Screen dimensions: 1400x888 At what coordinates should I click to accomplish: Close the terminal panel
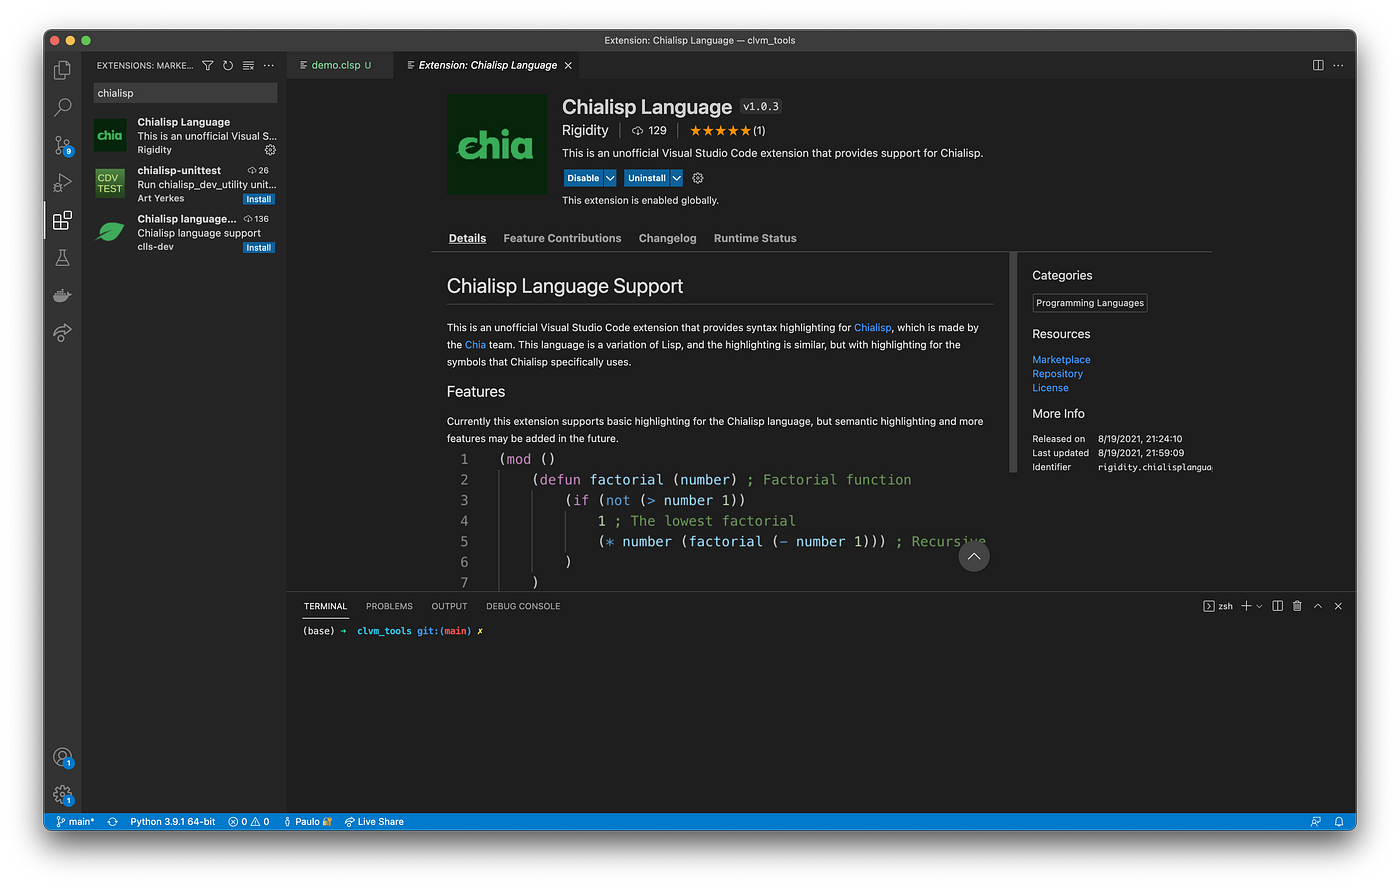[x=1338, y=606]
